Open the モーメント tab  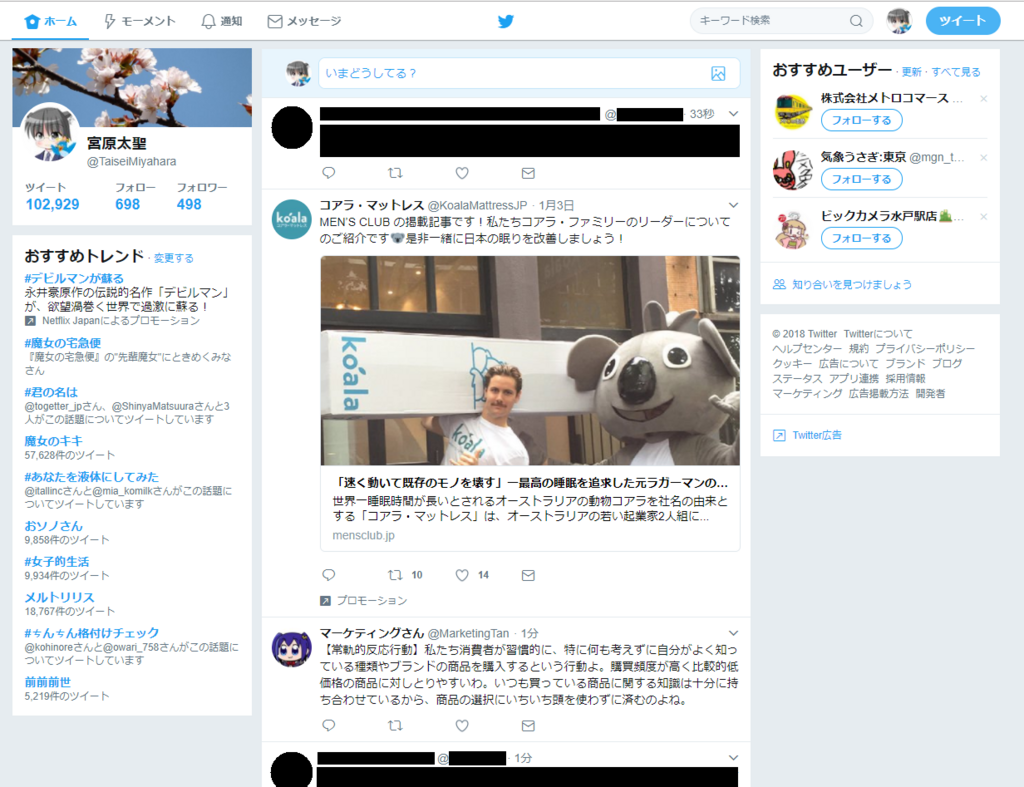click(x=140, y=22)
